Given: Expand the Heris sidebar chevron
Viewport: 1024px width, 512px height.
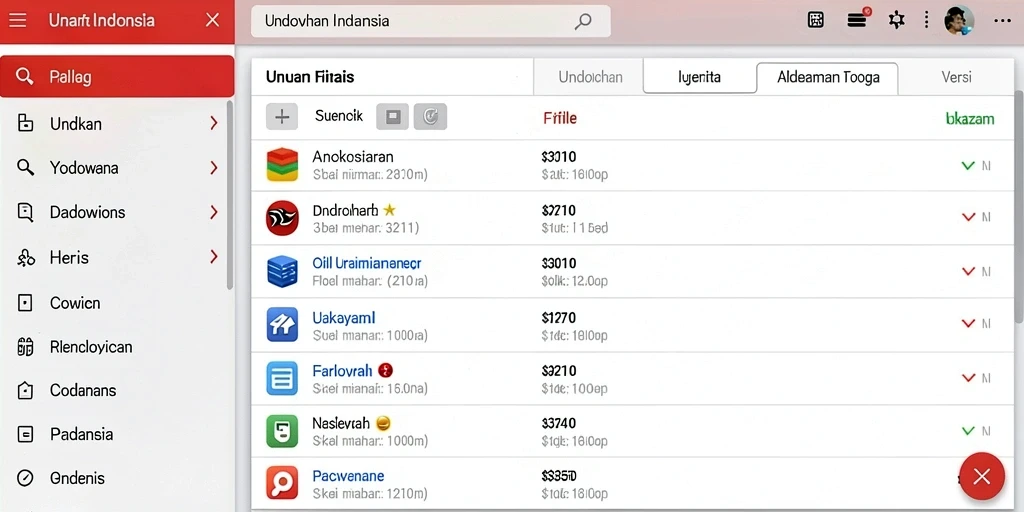Looking at the screenshot, I should pos(214,257).
